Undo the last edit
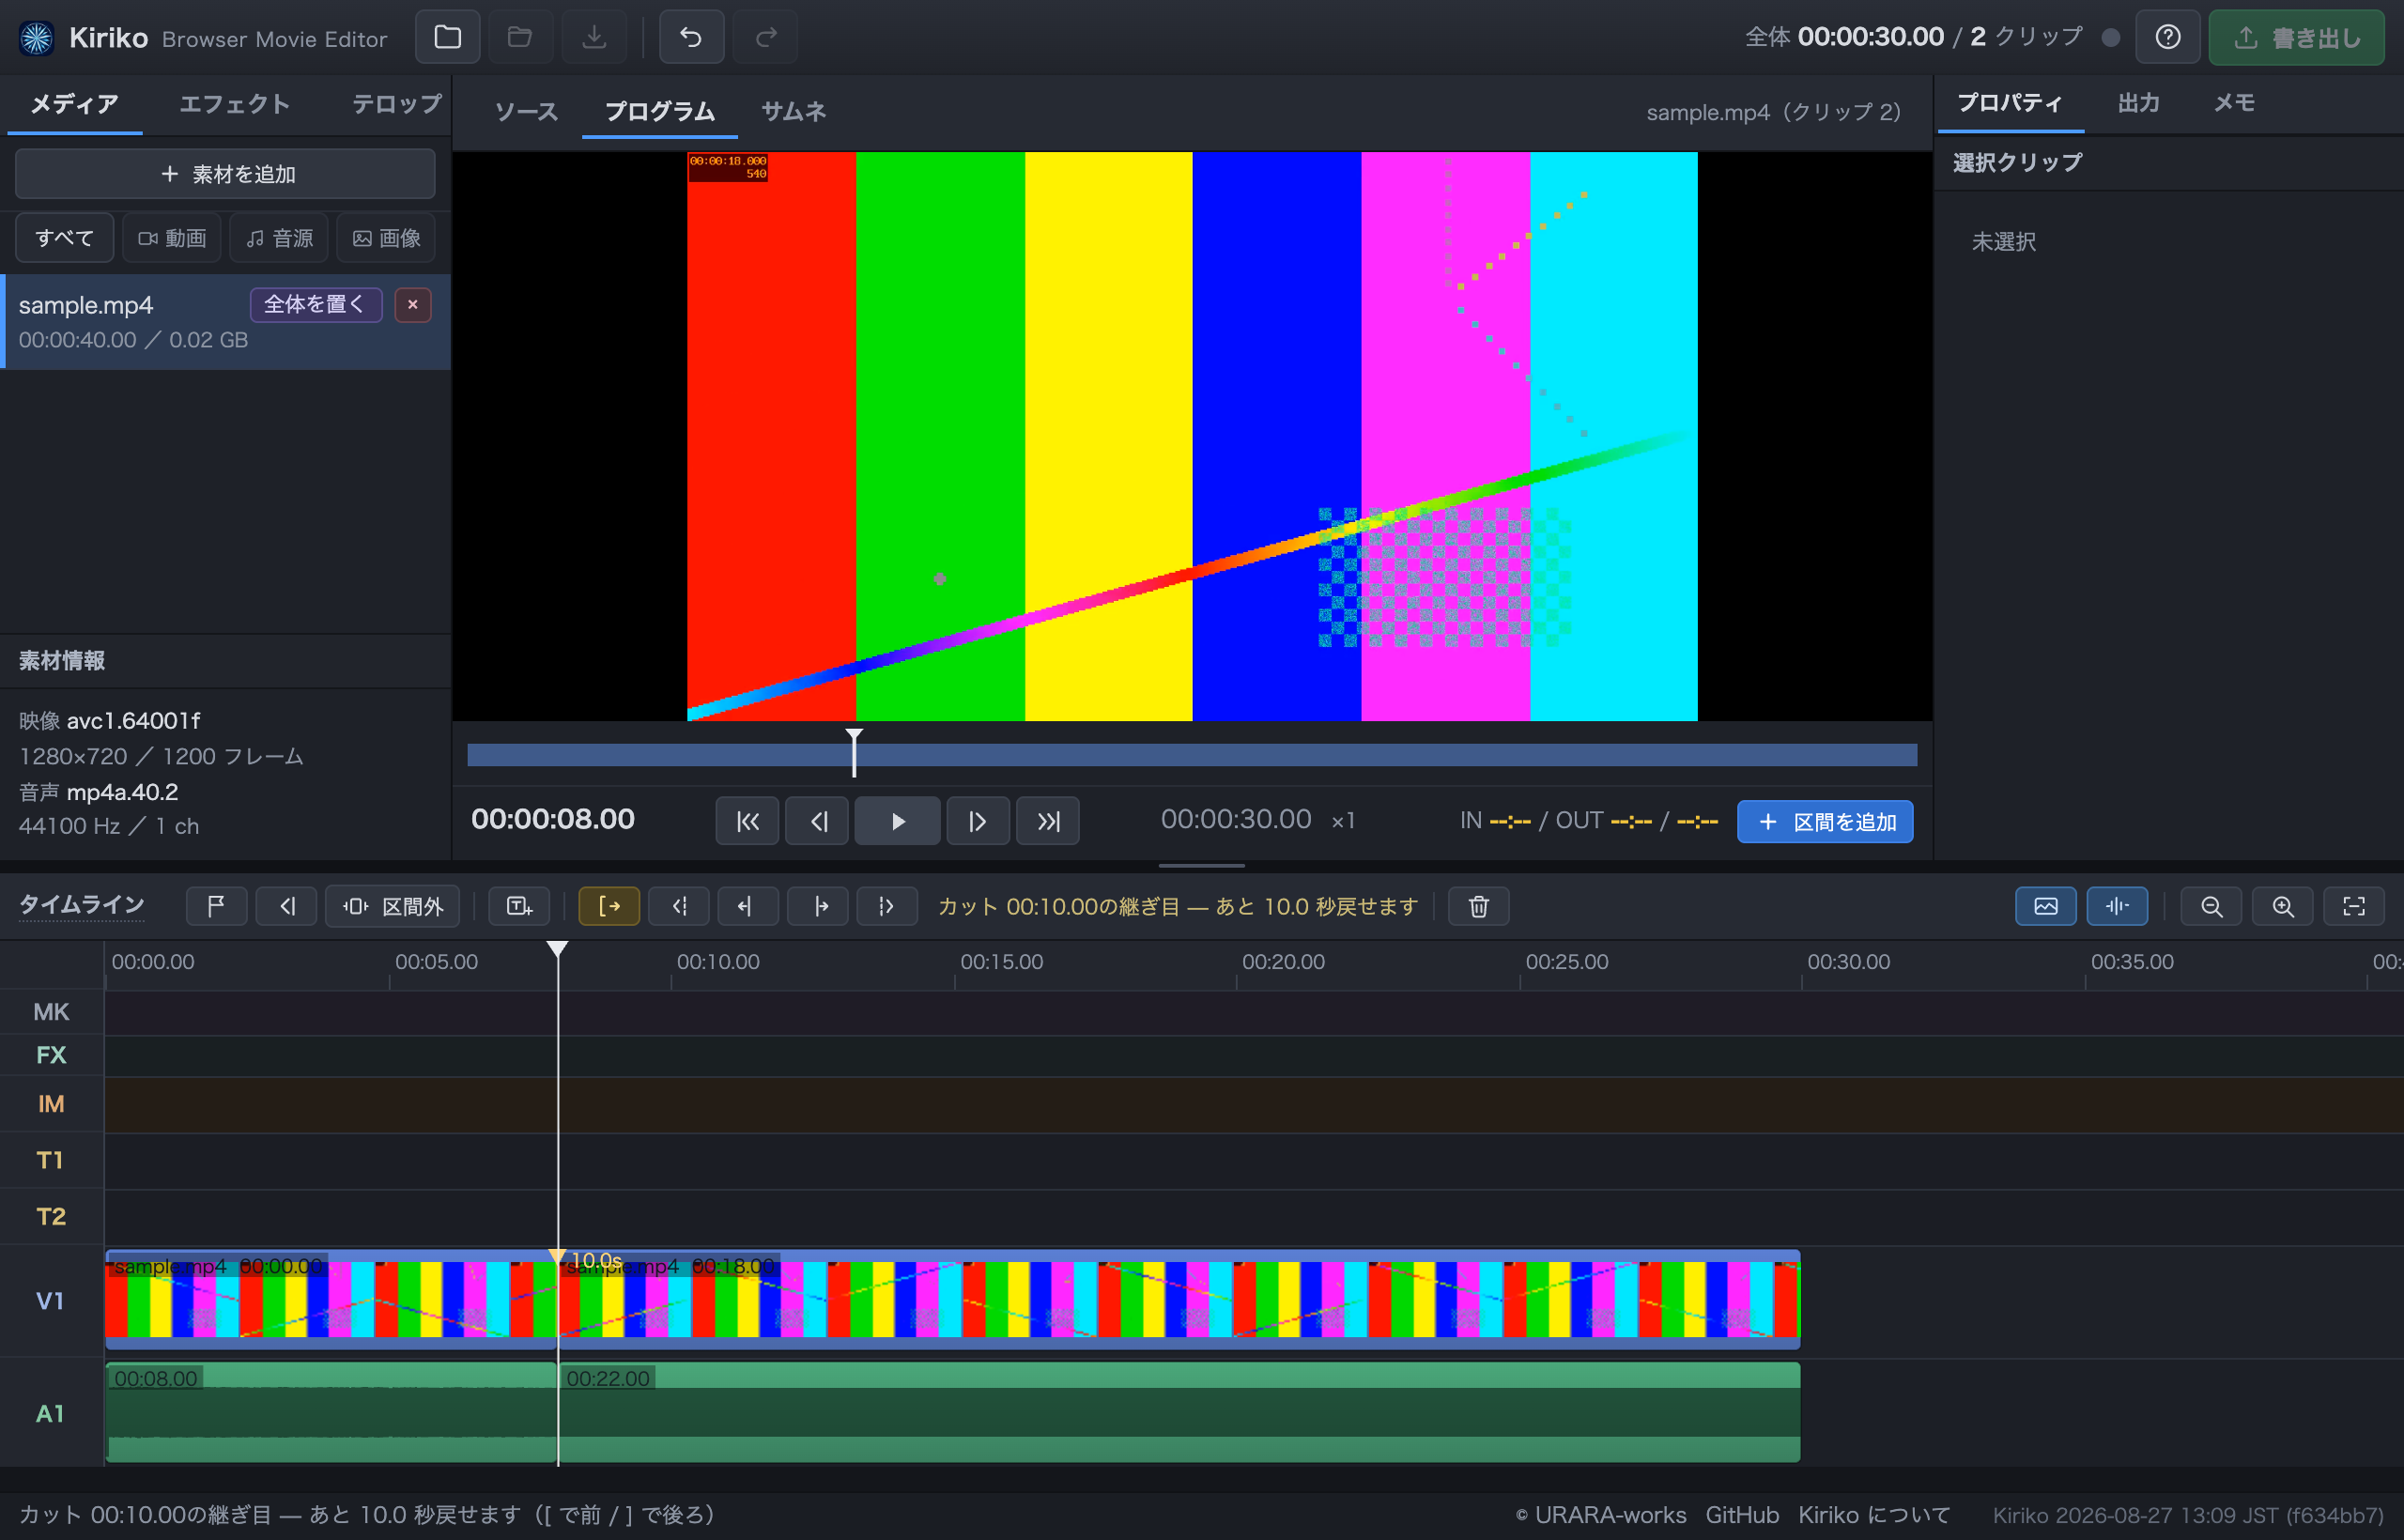This screenshot has width=2404, height=1540. tap(691, 37)
